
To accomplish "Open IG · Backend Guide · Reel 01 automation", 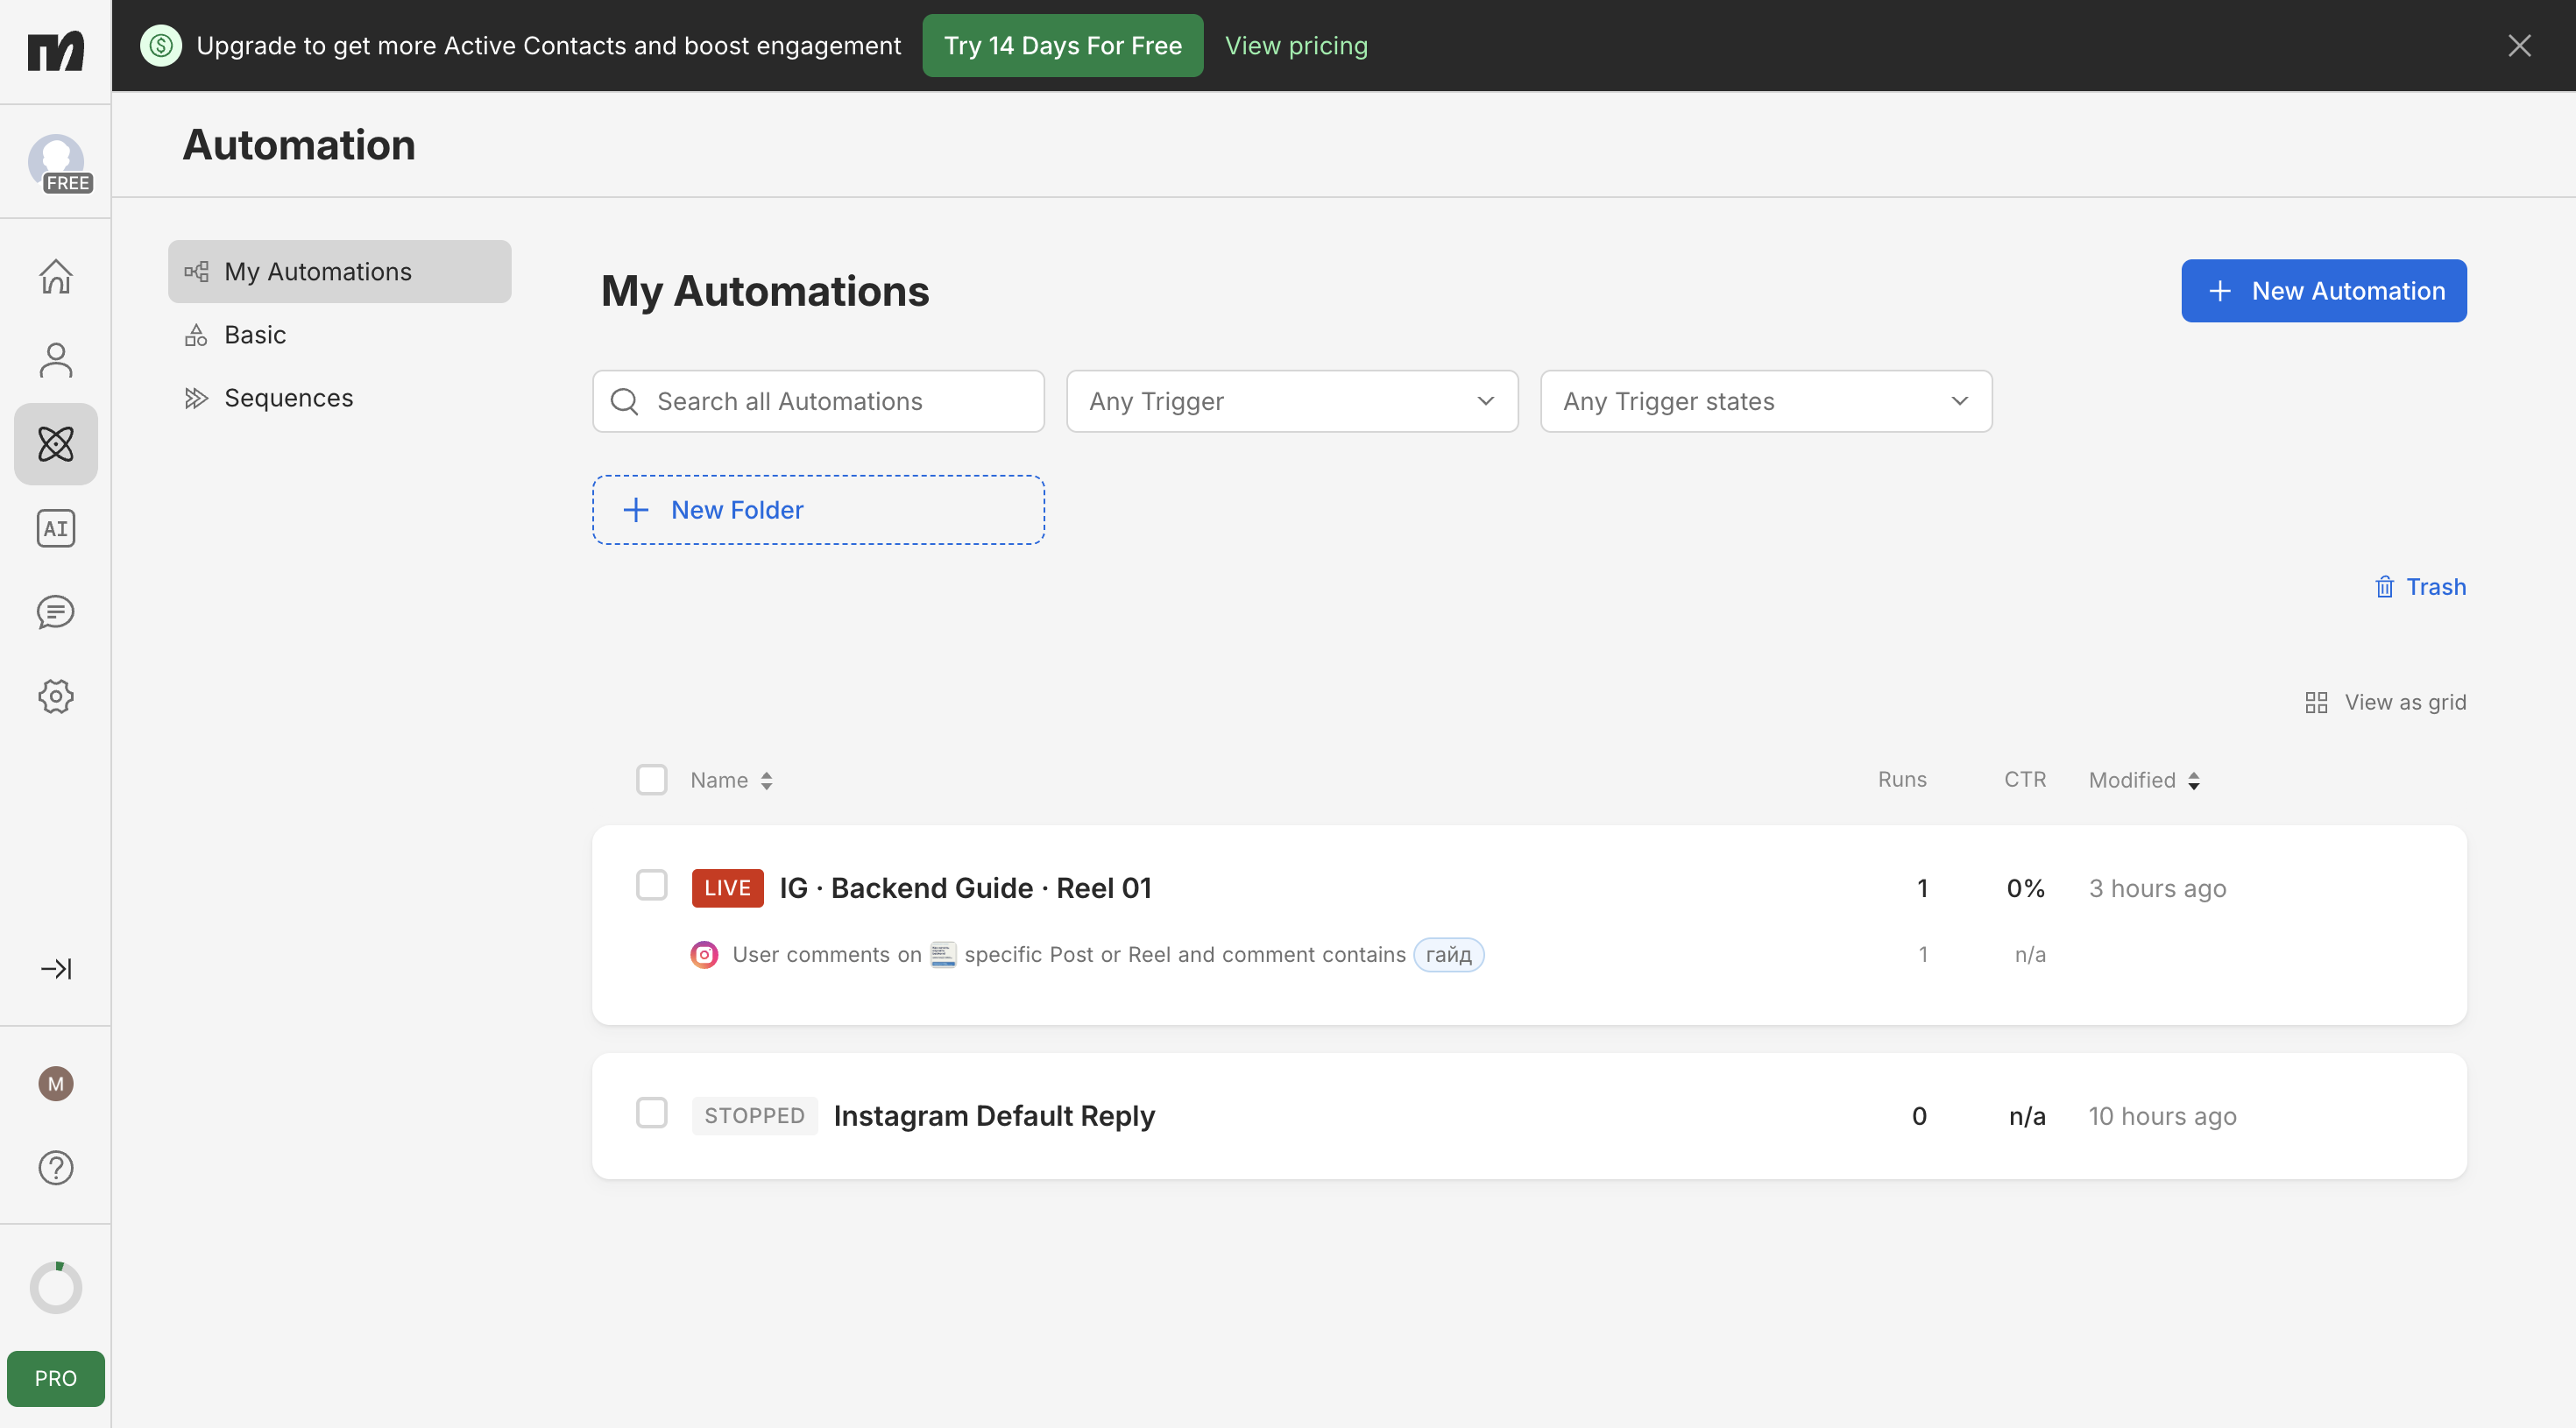I will [965, 887].
